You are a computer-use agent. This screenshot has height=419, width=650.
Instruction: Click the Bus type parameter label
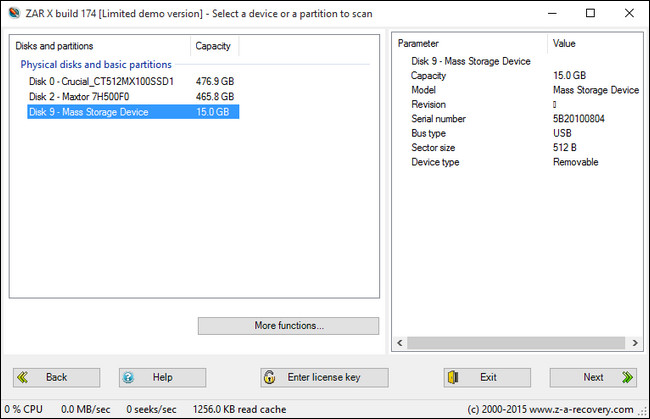tap(429, 133)
